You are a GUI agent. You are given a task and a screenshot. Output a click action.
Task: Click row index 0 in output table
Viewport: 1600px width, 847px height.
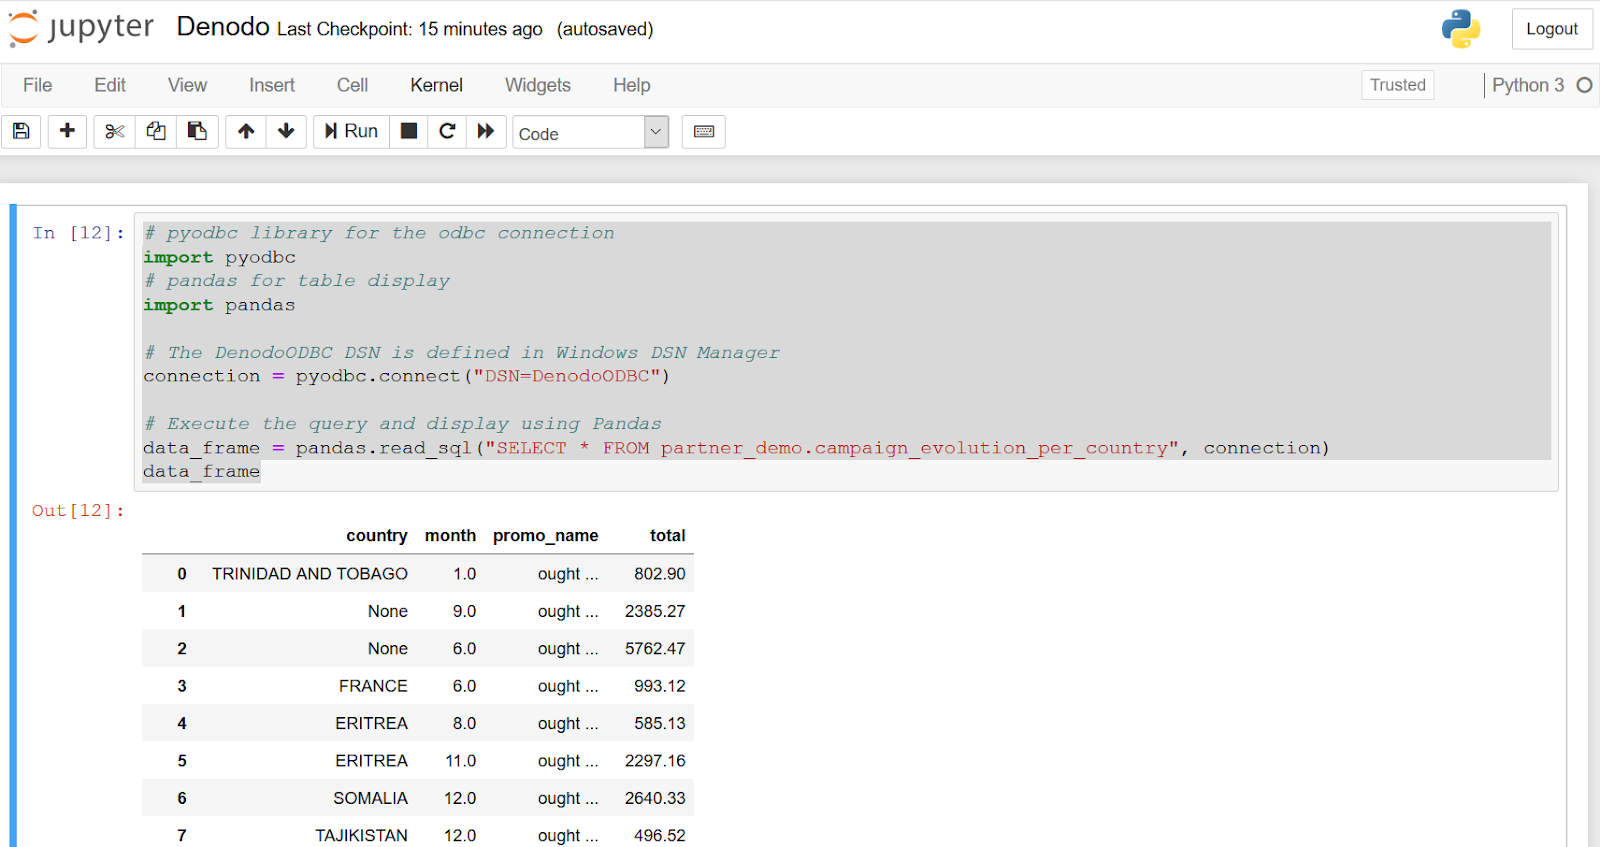[x=182, y=574]
